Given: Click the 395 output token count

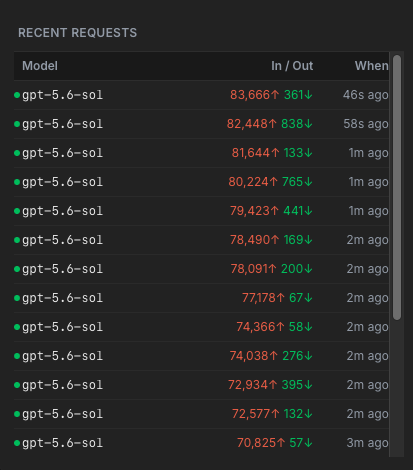Looking at the screenshot, I should (x=297, y=385).
